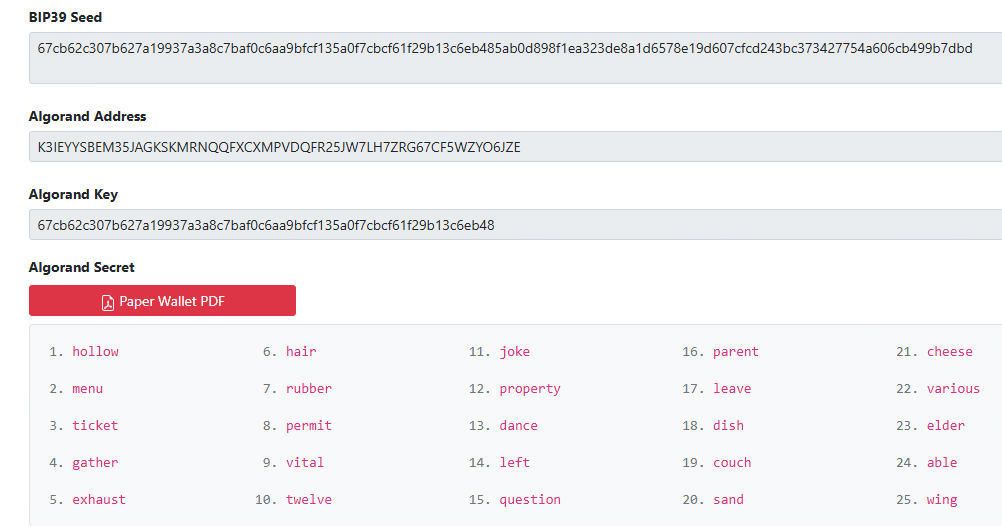The image size is (1002, 526).
Task: Select the word 'property' at number 12
Action: 530,388
